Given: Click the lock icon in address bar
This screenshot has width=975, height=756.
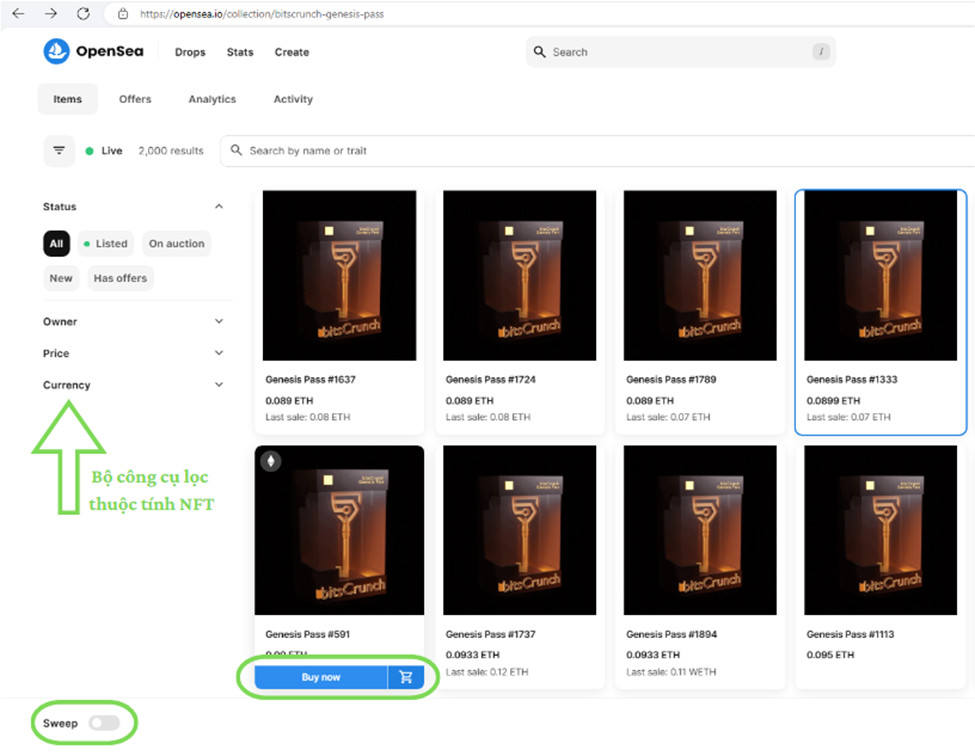Looking at the screenshot, I should point(123,14).
